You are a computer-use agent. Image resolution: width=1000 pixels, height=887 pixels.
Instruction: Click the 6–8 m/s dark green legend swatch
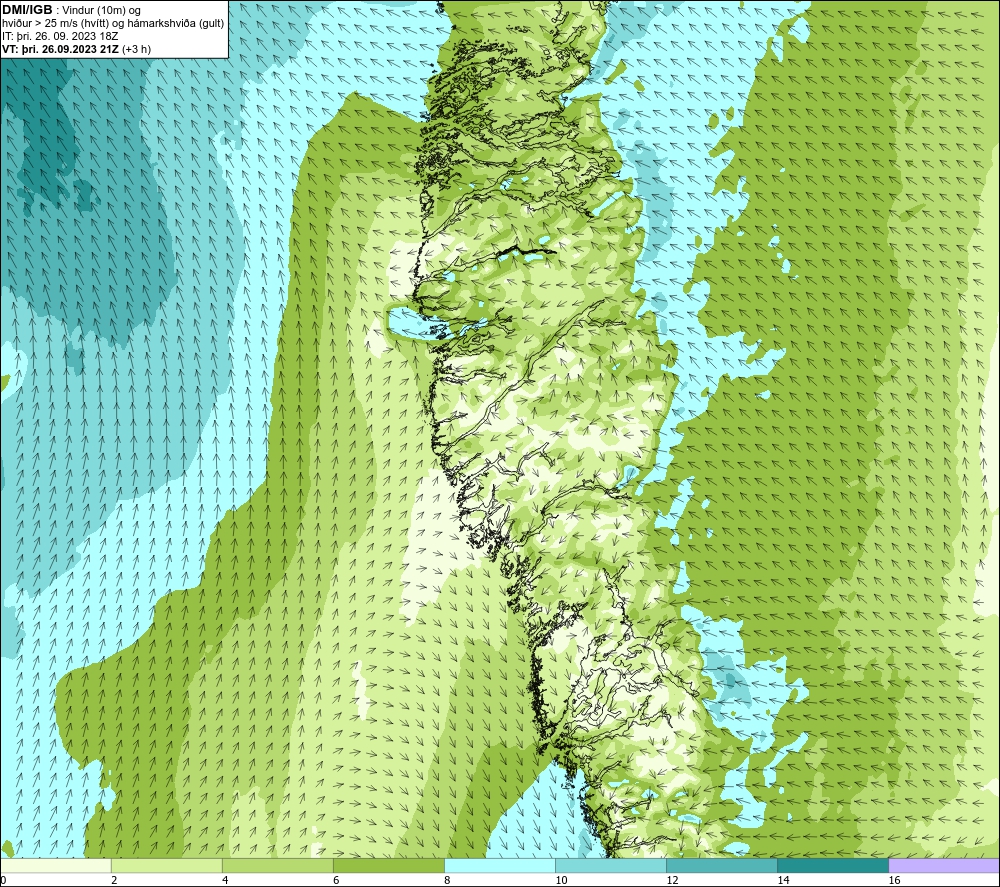pos(388,866)
